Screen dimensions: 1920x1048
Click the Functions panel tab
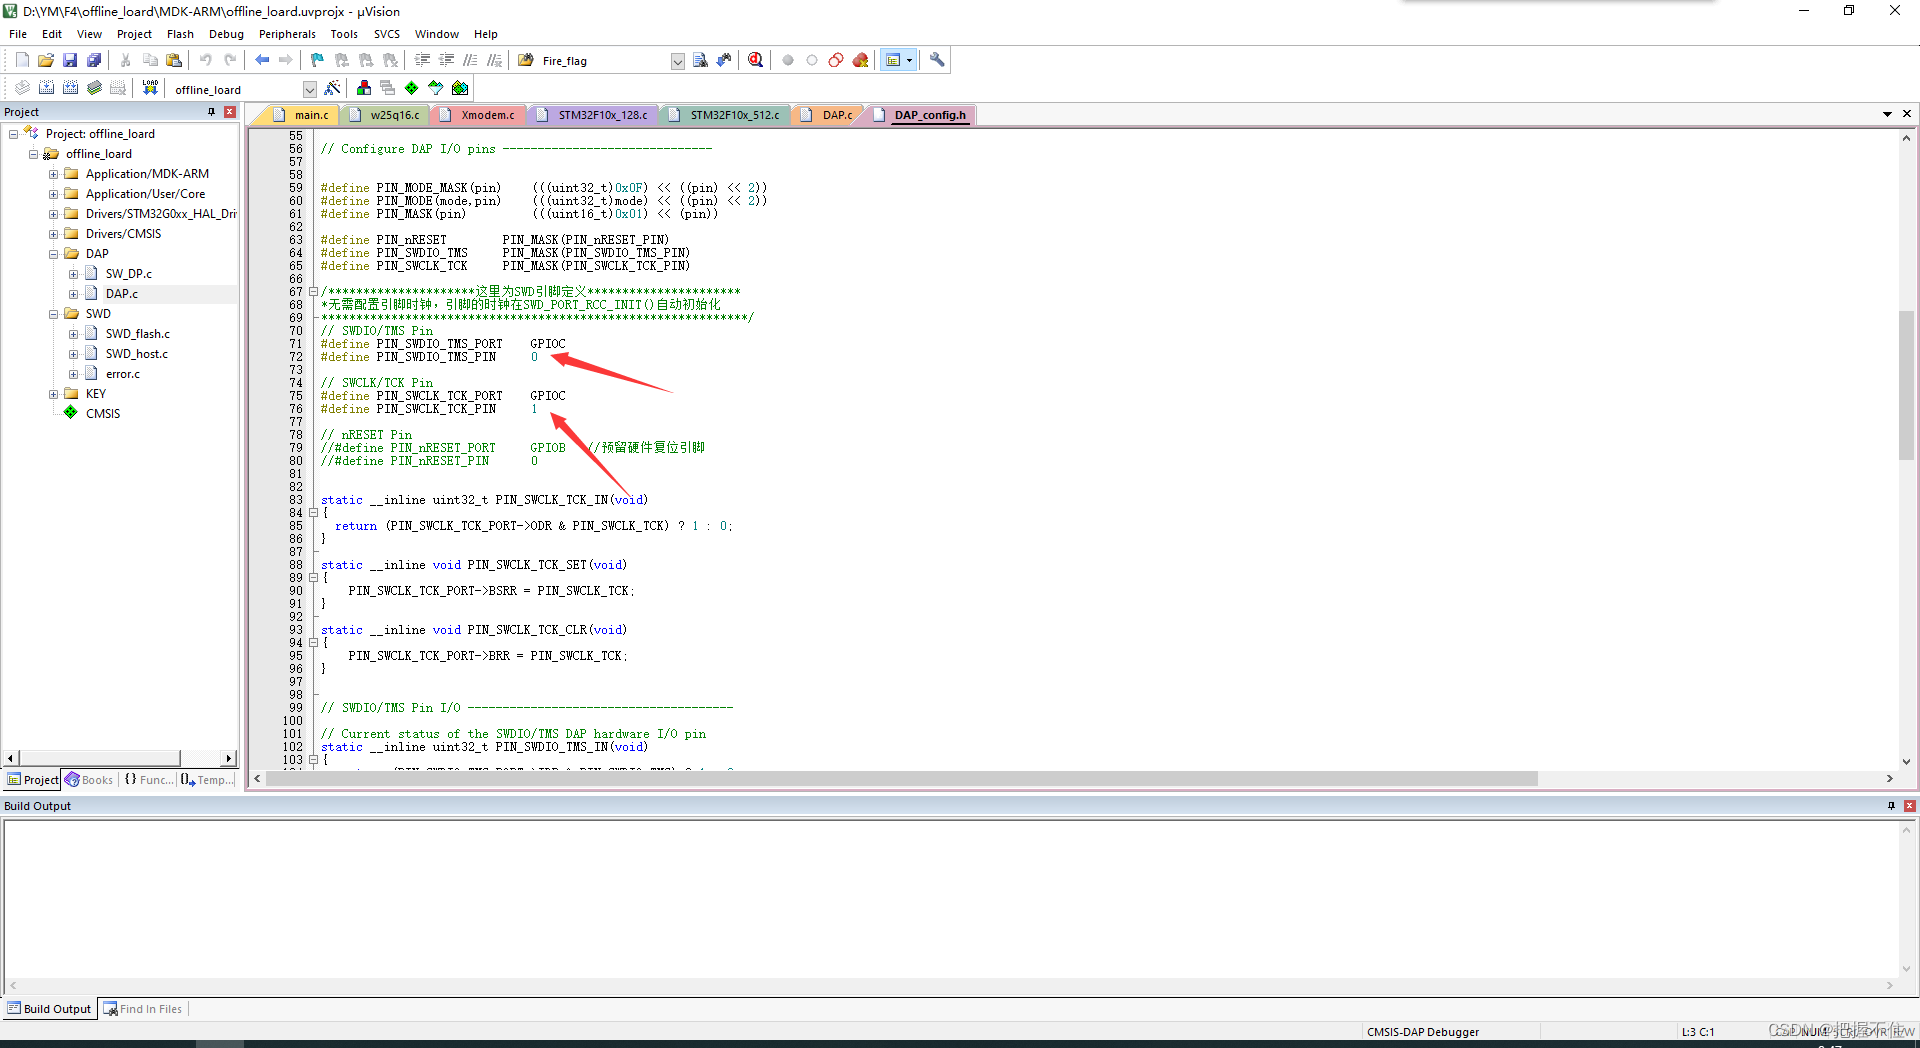pos(148,780)
